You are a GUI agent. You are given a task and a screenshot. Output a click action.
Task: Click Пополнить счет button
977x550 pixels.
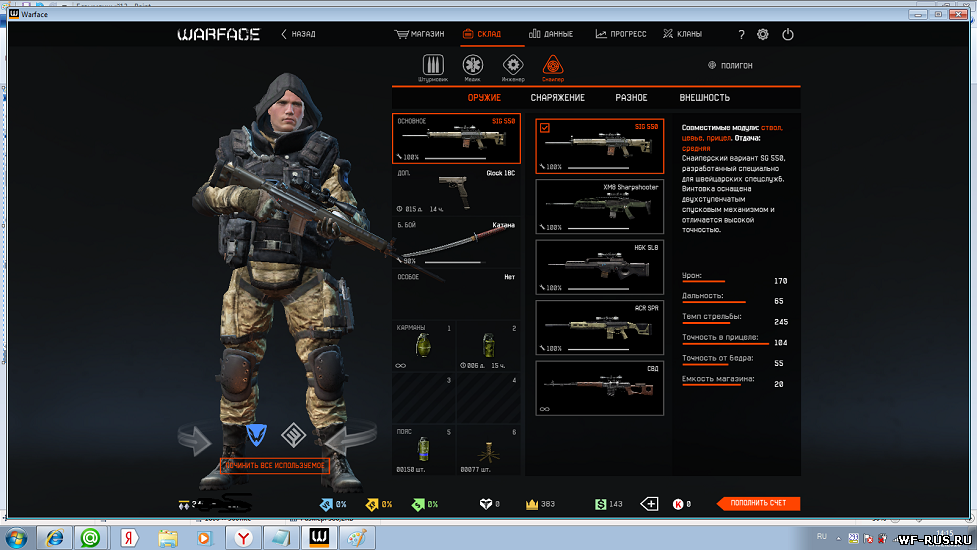tap(758, 503)
